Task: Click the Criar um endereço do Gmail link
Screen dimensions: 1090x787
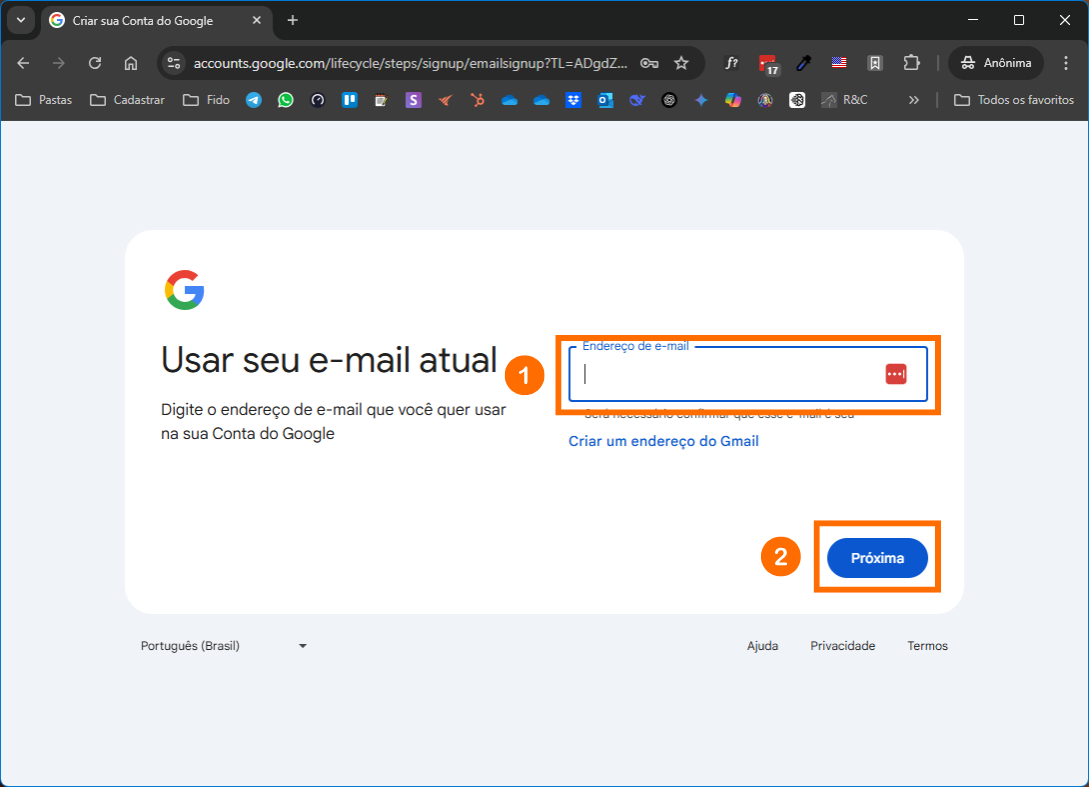Action: [663, 441]
